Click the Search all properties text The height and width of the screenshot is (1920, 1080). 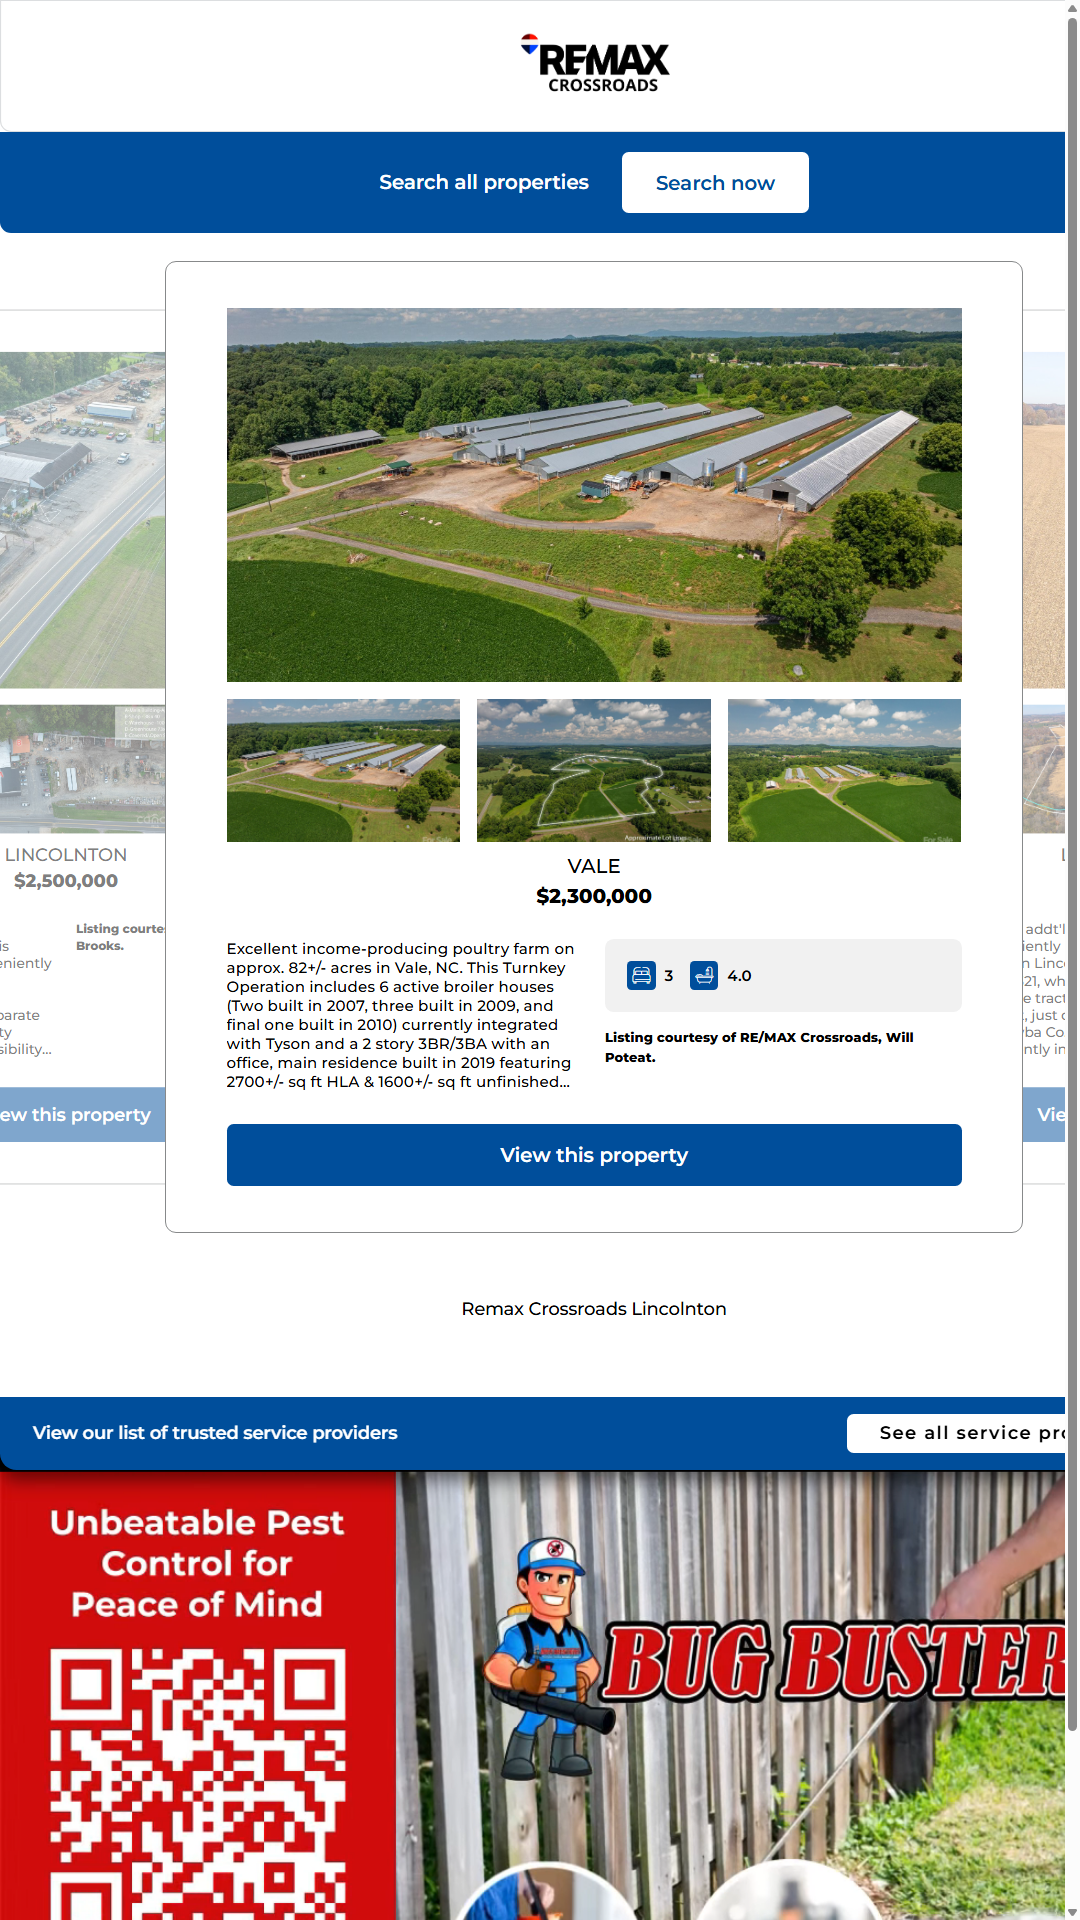coord(484,183)
